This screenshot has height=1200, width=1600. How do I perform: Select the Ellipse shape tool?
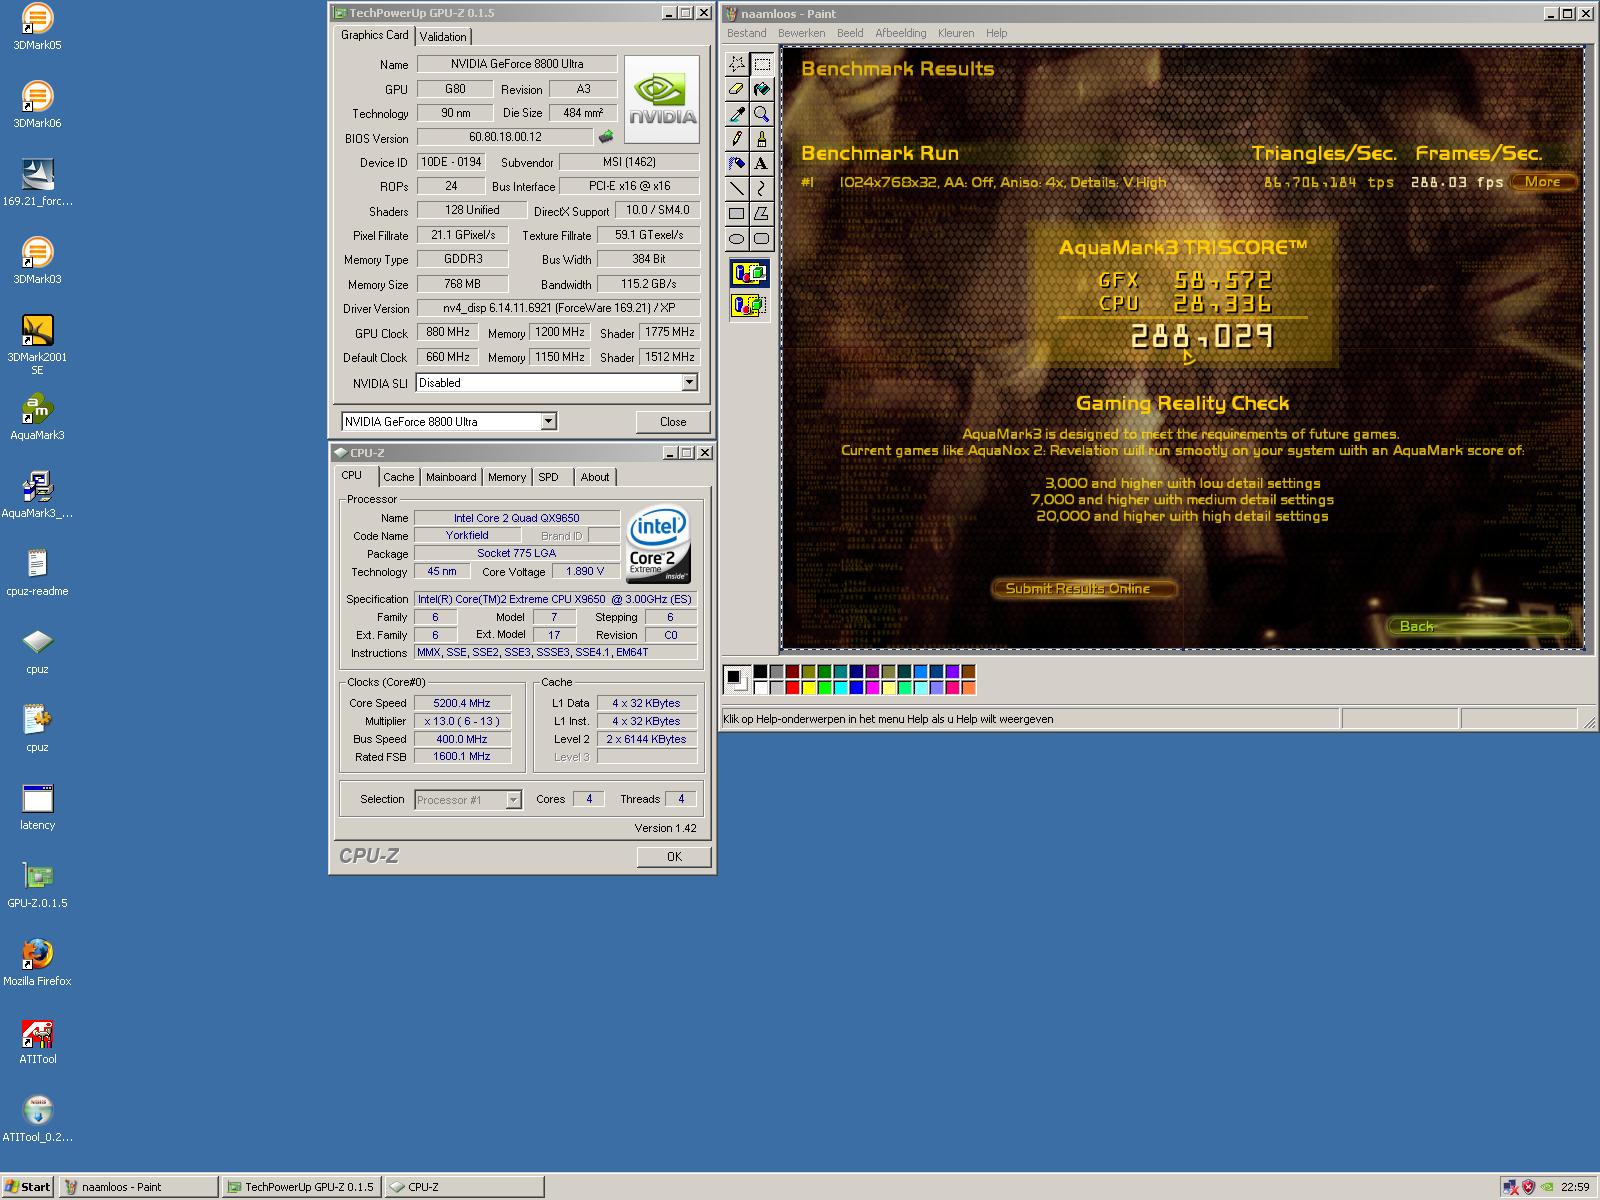(737, 238)
